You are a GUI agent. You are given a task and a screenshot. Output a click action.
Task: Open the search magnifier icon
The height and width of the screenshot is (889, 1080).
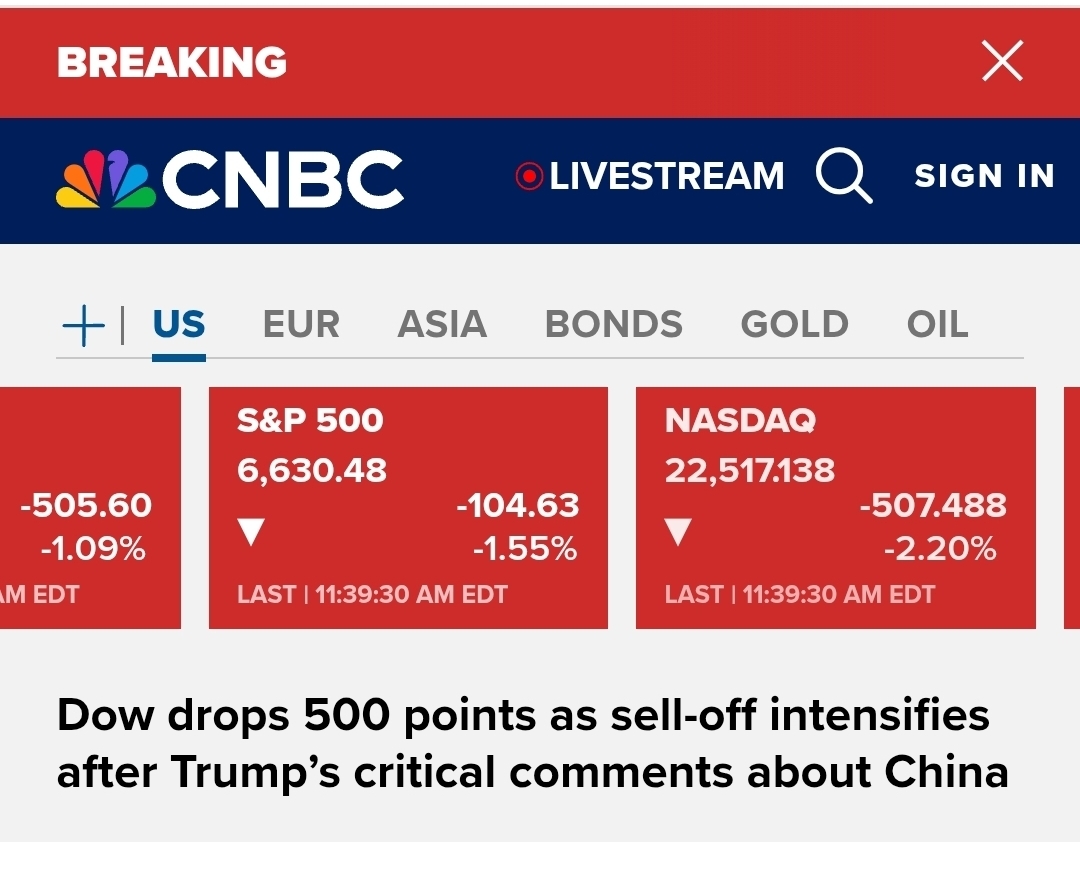coord(844,177)
